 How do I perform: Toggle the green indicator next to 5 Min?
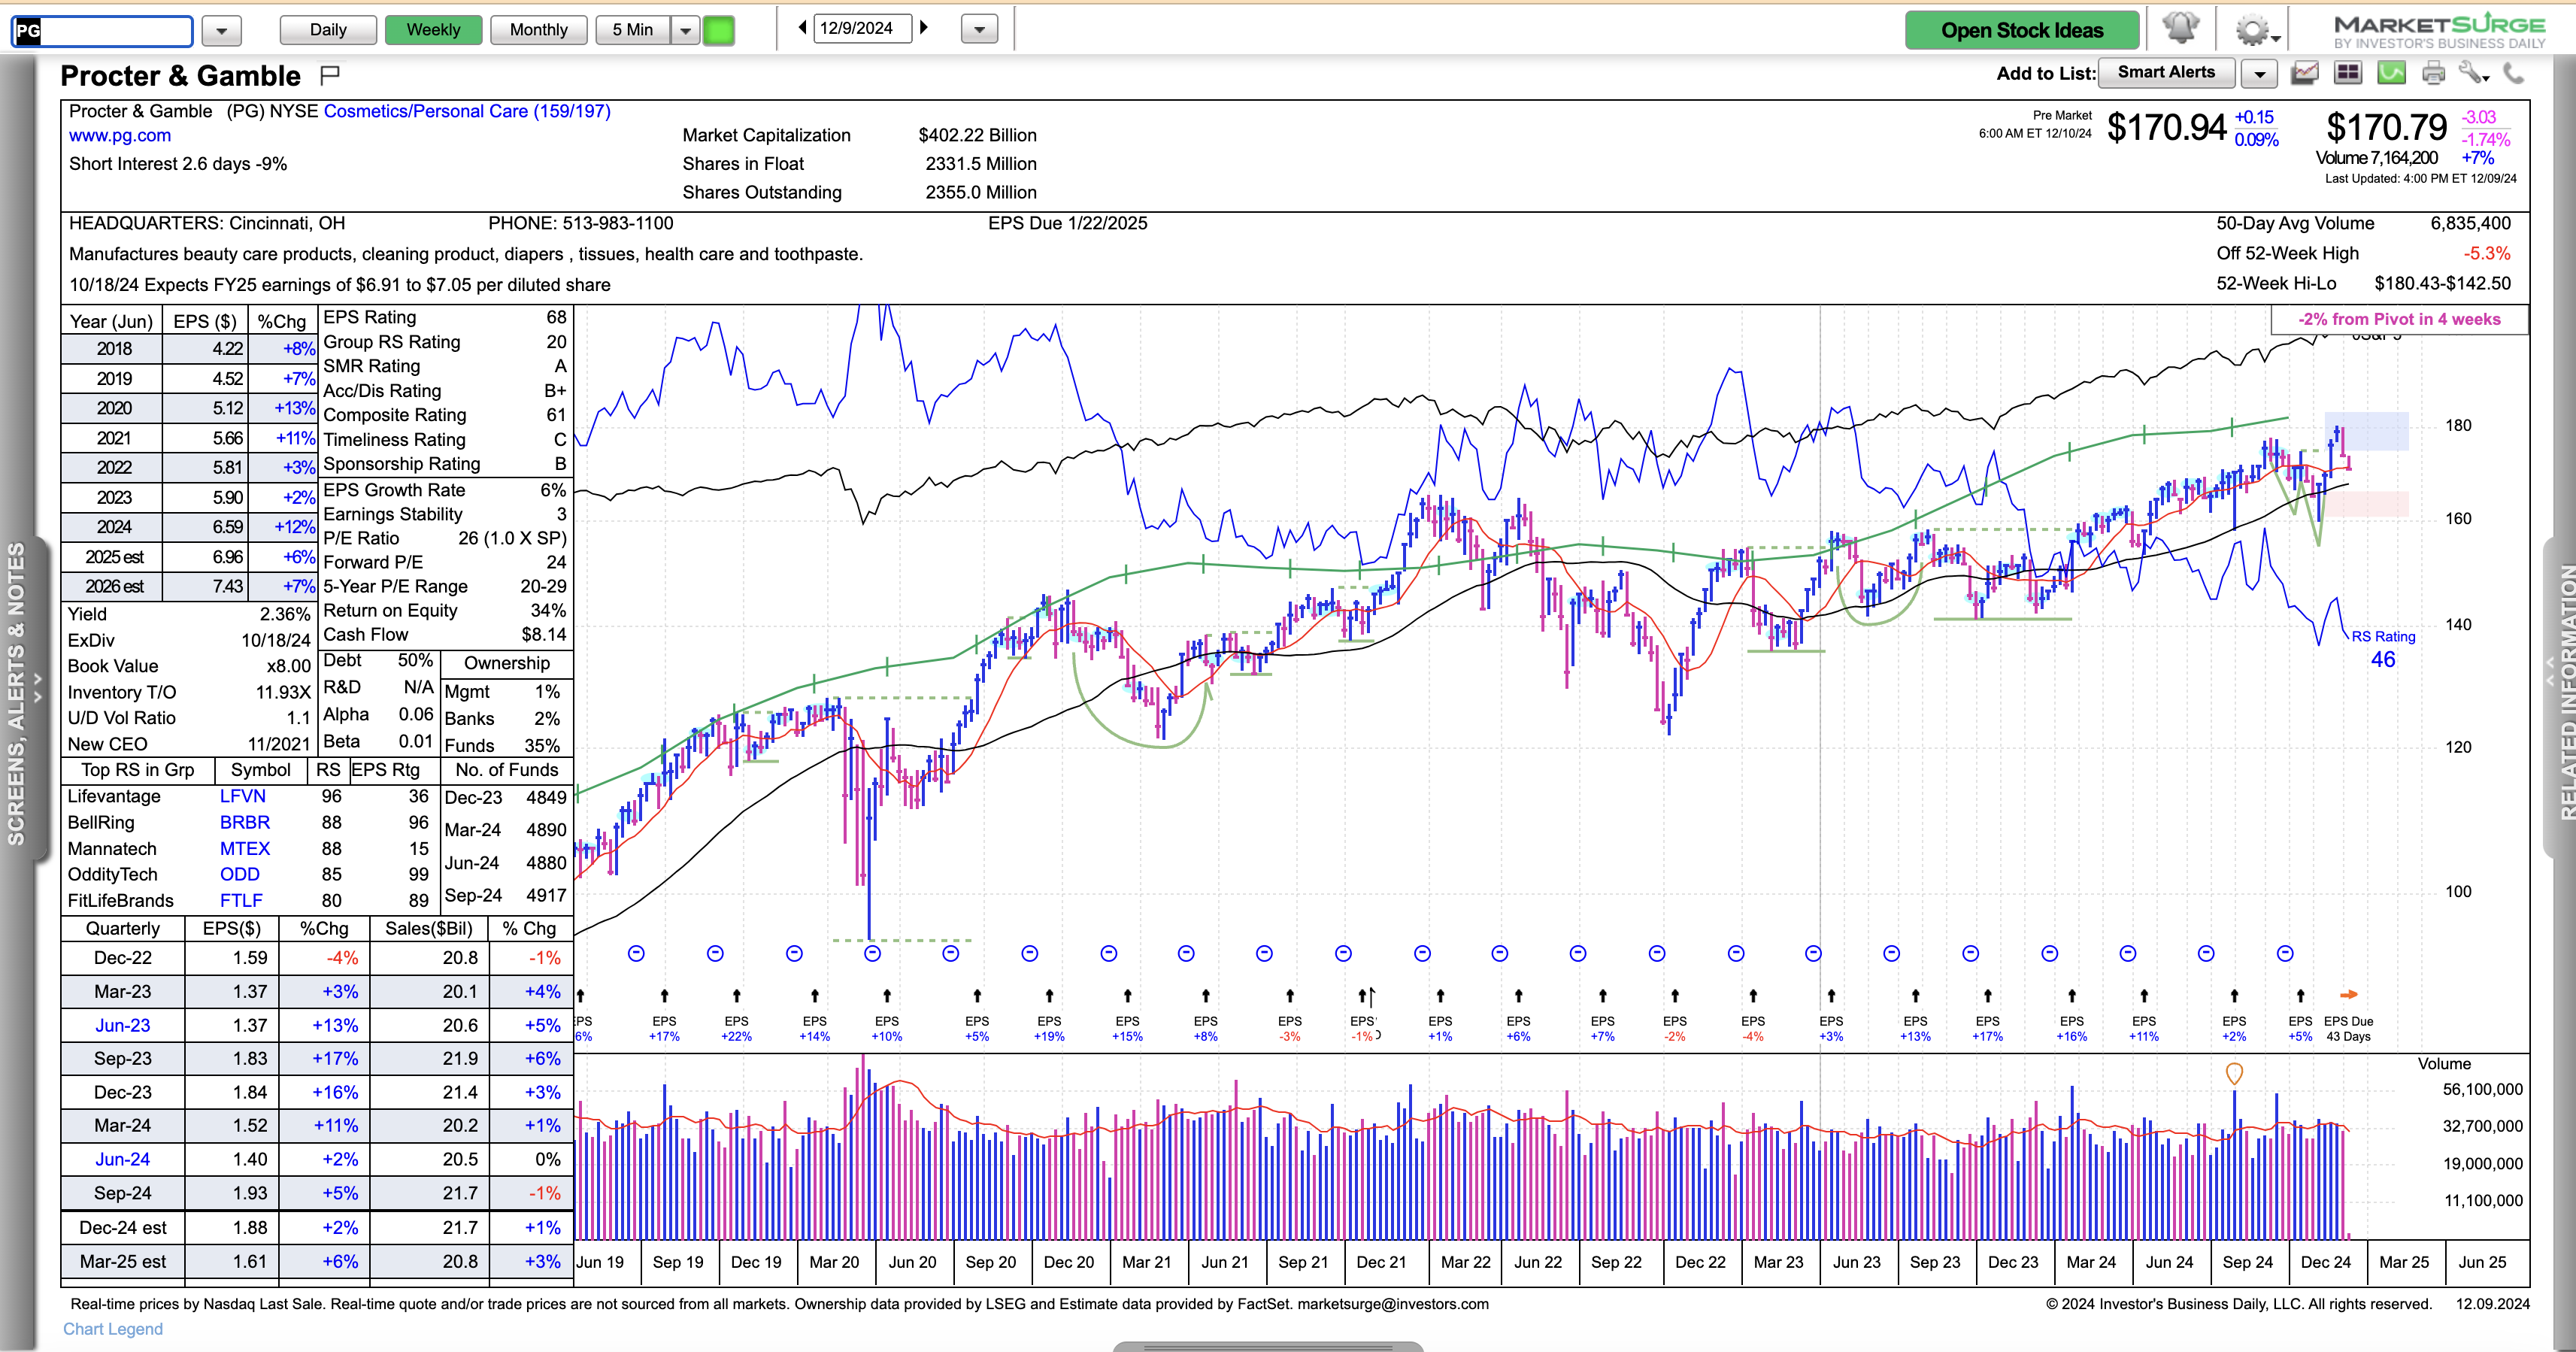pos(718,30)
